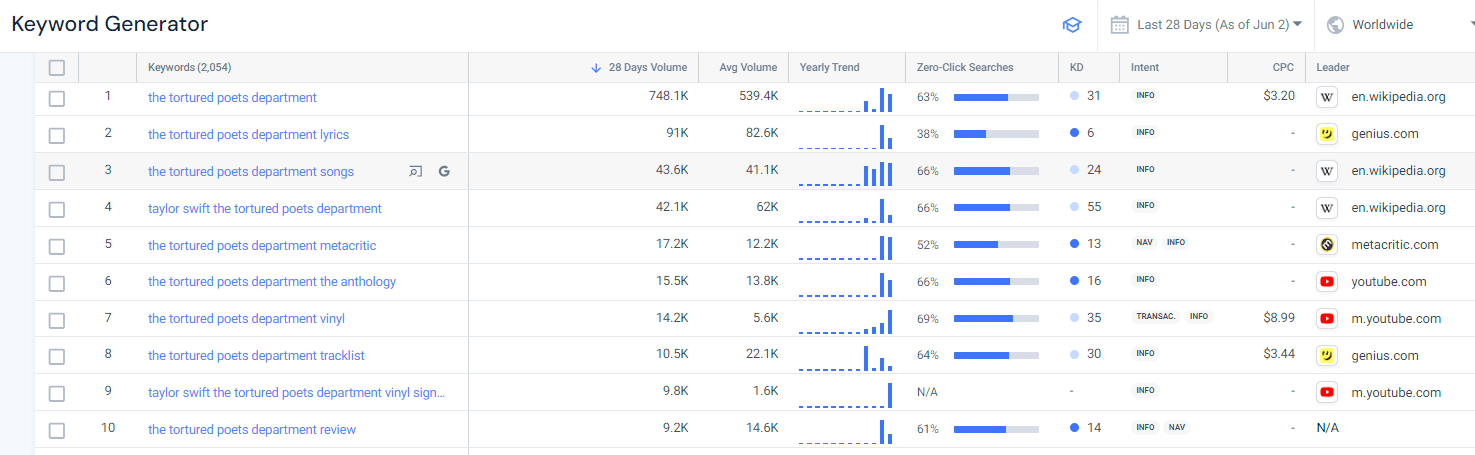Click en.wikipedia.org leader in row 1

(1398, 97)
